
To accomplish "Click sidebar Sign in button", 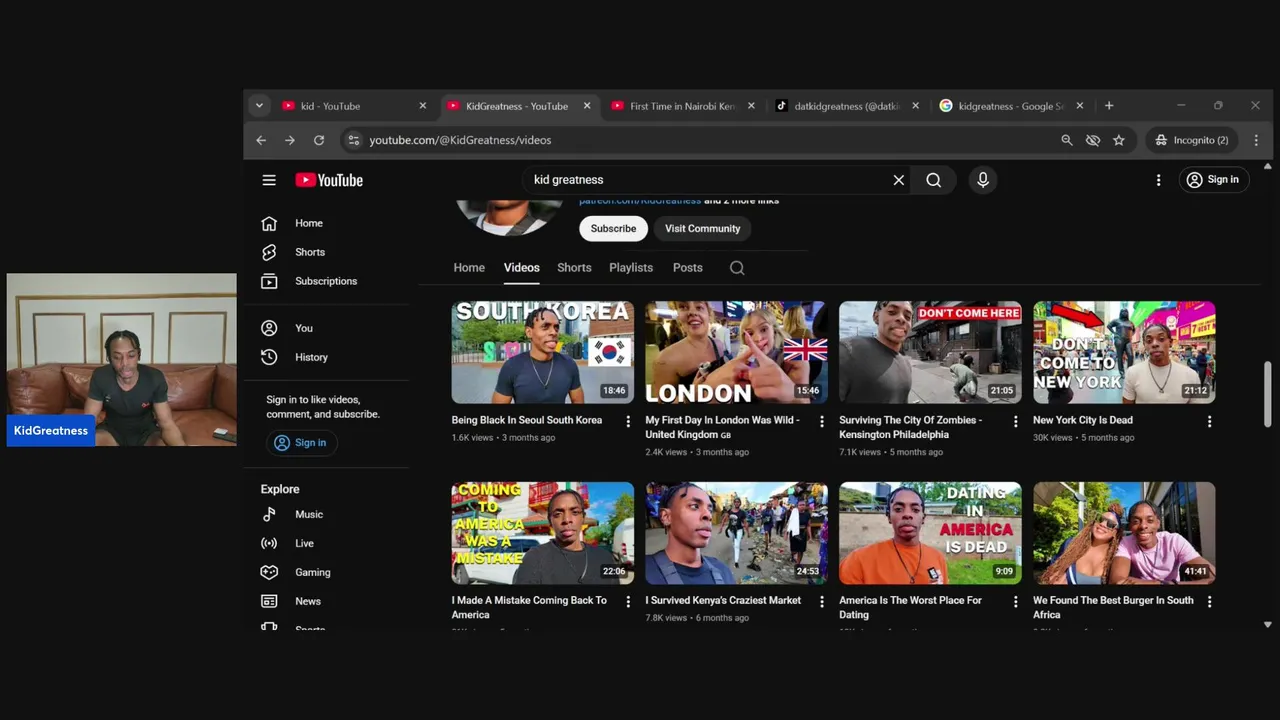I will (x=302, y=443).
